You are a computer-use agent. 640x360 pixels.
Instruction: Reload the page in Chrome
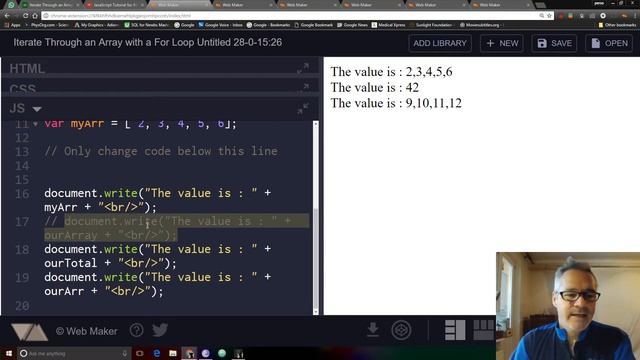coord(25,16)
